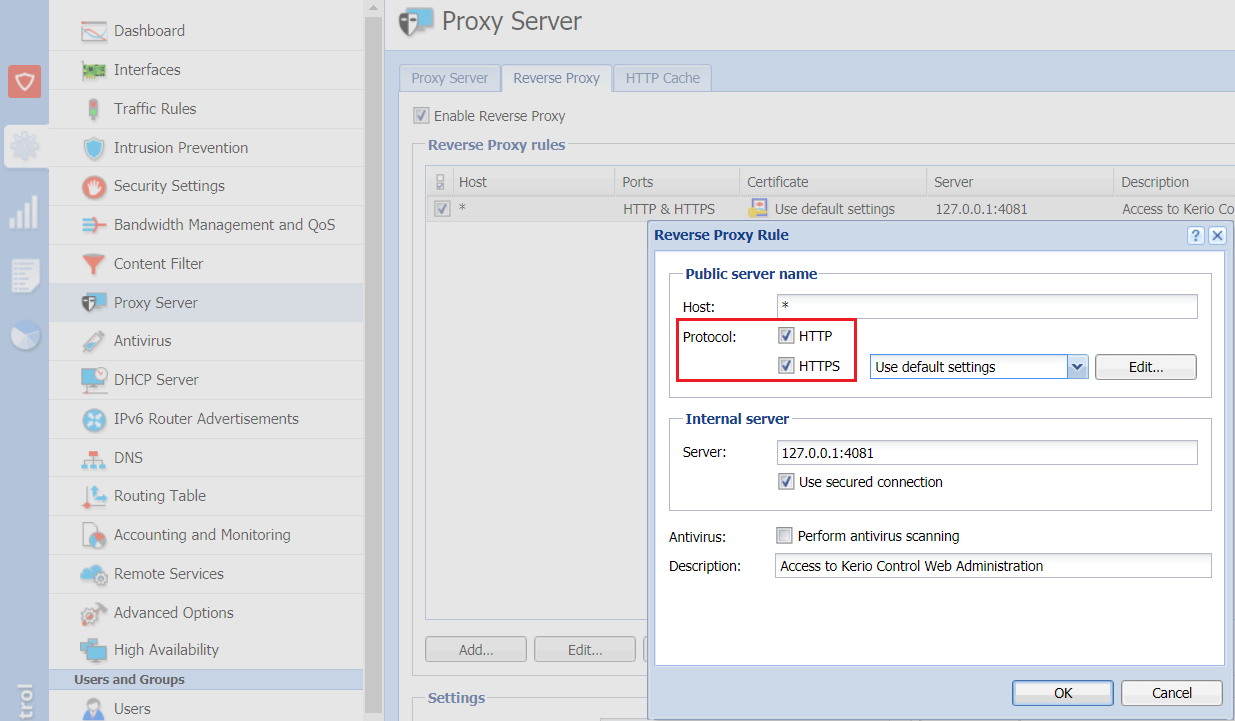Click the Content Filter funnel icon
Viewport: 1235px width, 721px height.
(x=94, y=264)
